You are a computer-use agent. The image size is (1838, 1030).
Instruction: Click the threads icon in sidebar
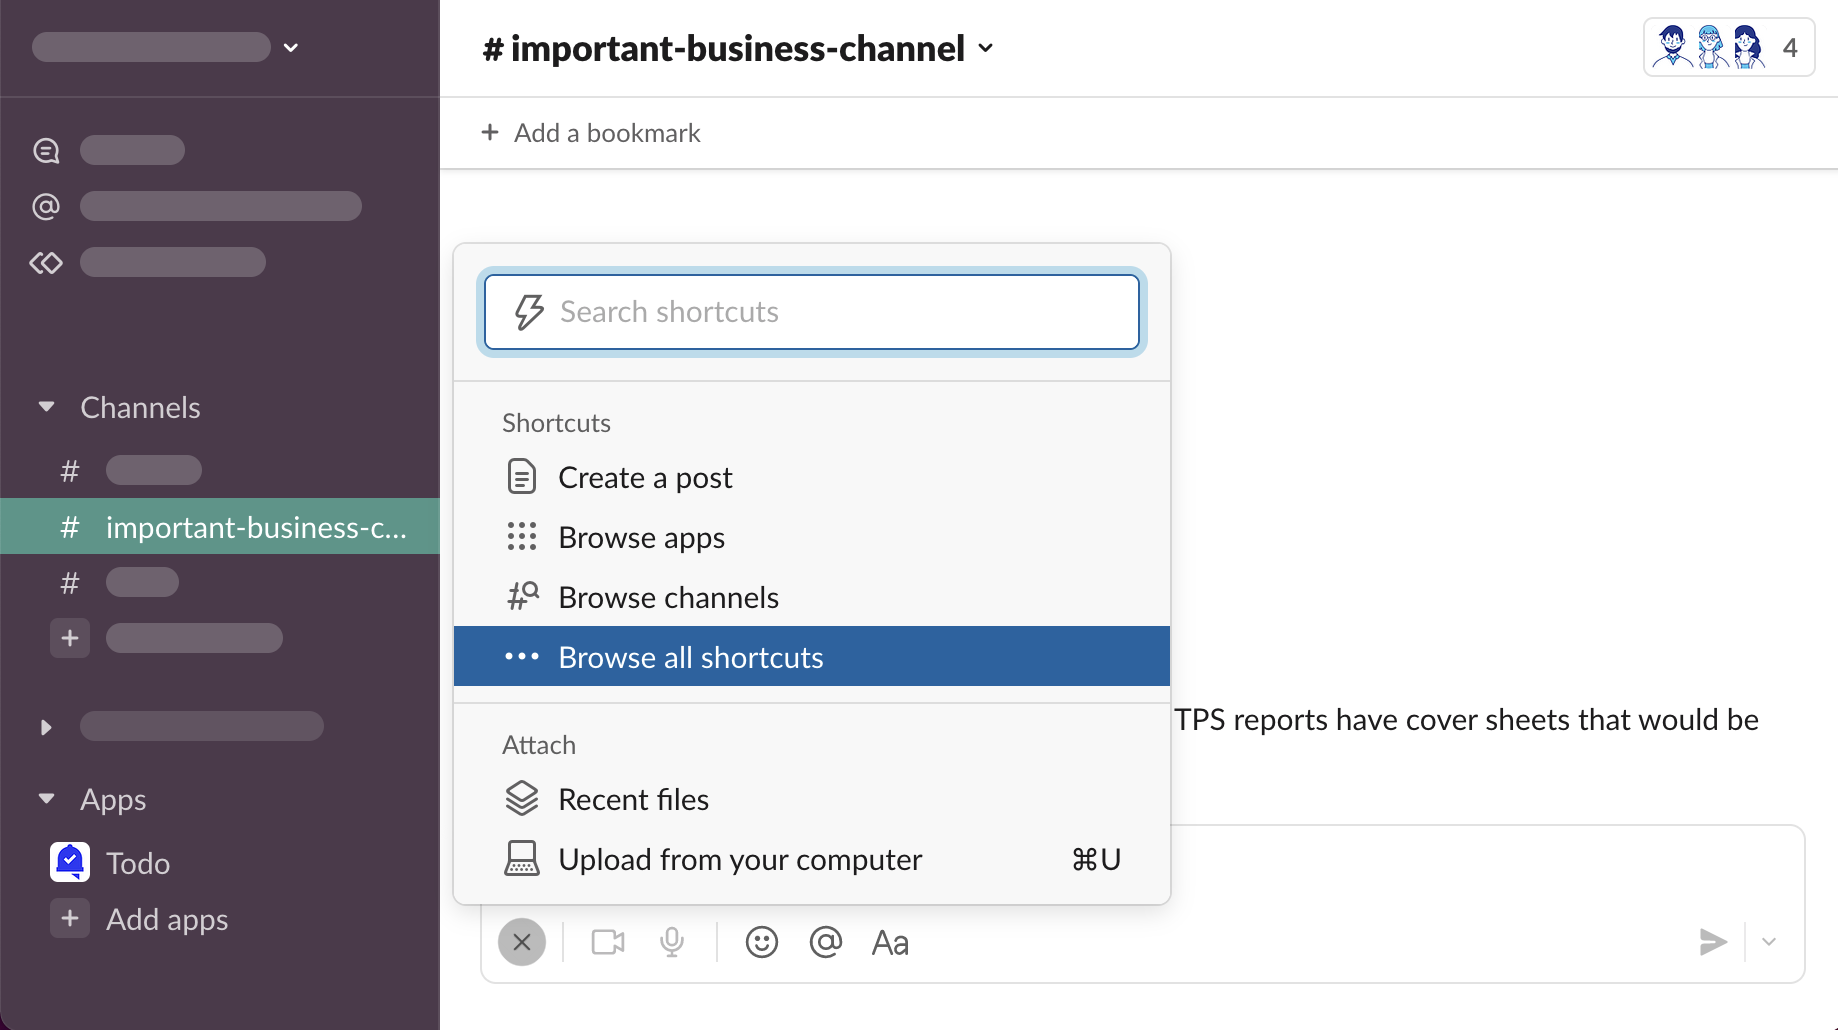pyautogui.click(x=47, y=151)
